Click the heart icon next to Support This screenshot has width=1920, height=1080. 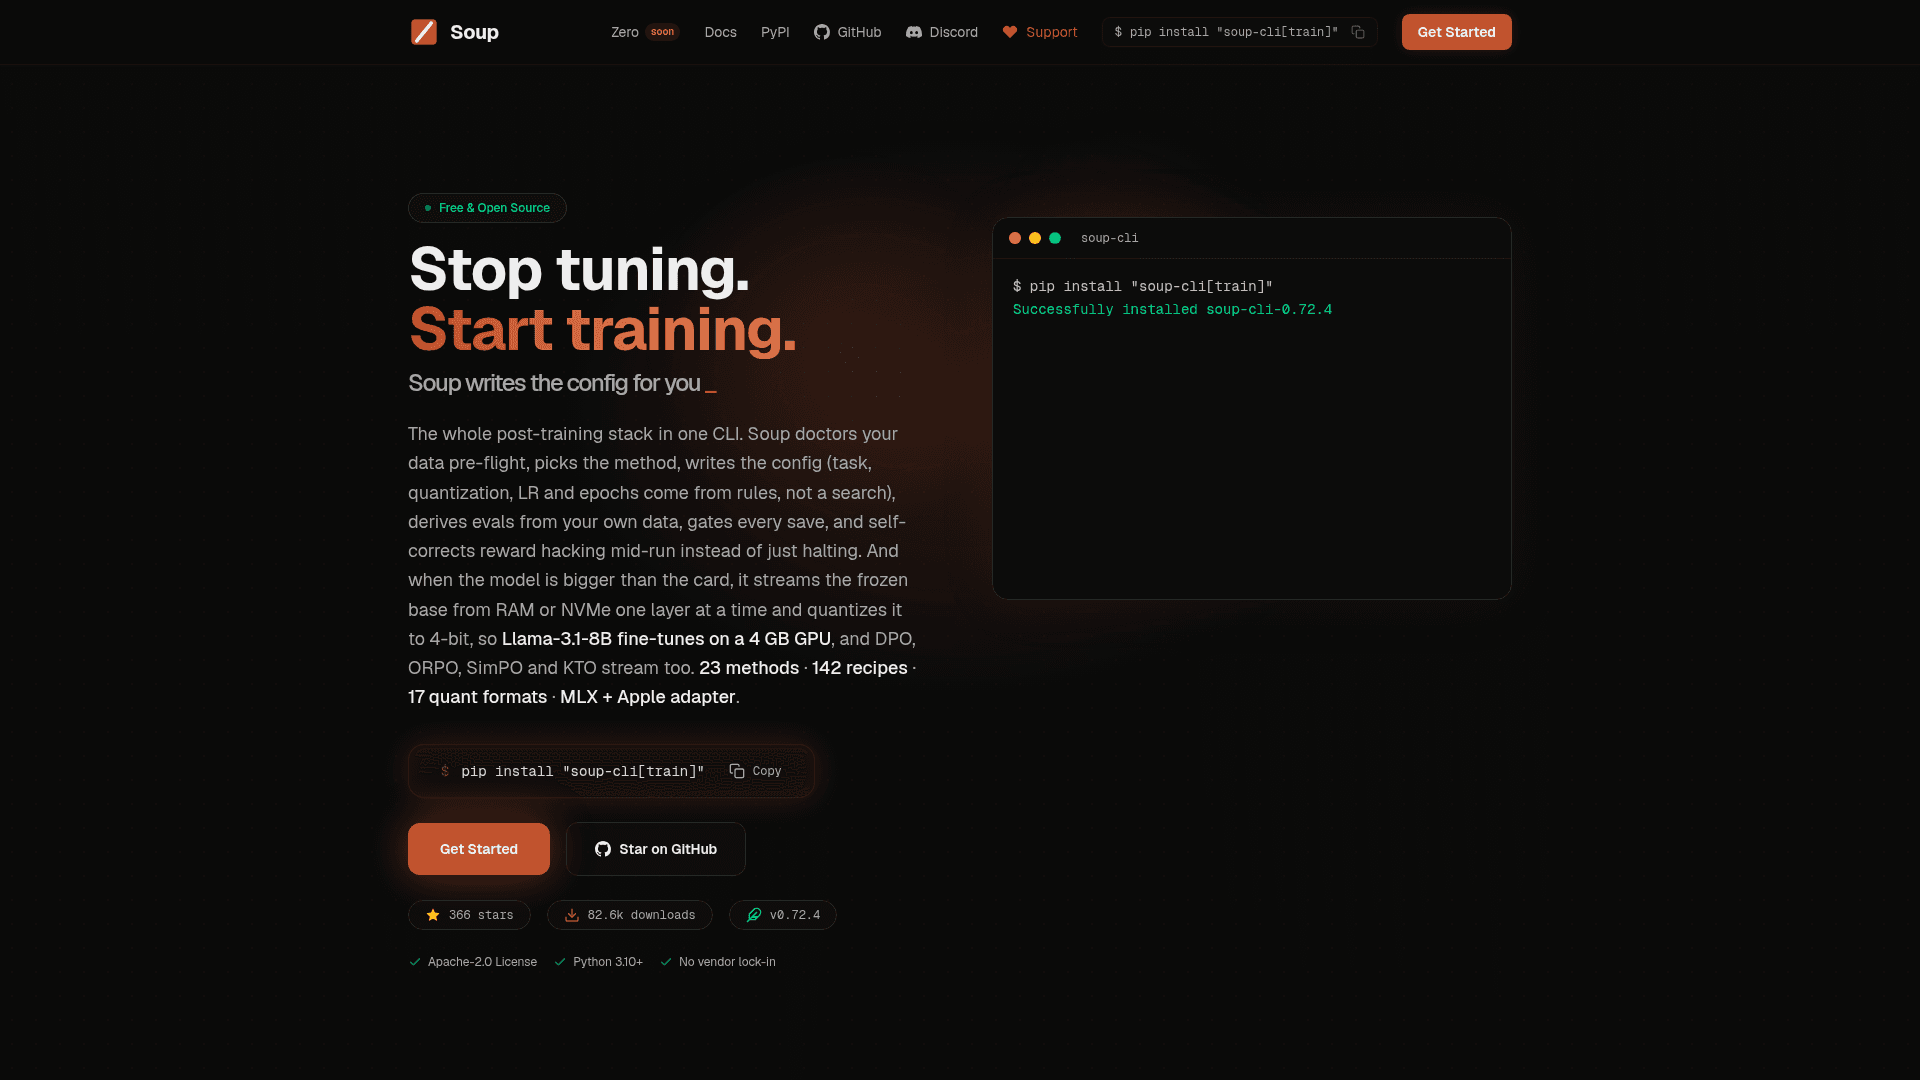pyautogui.click(x=1010, y=32)
